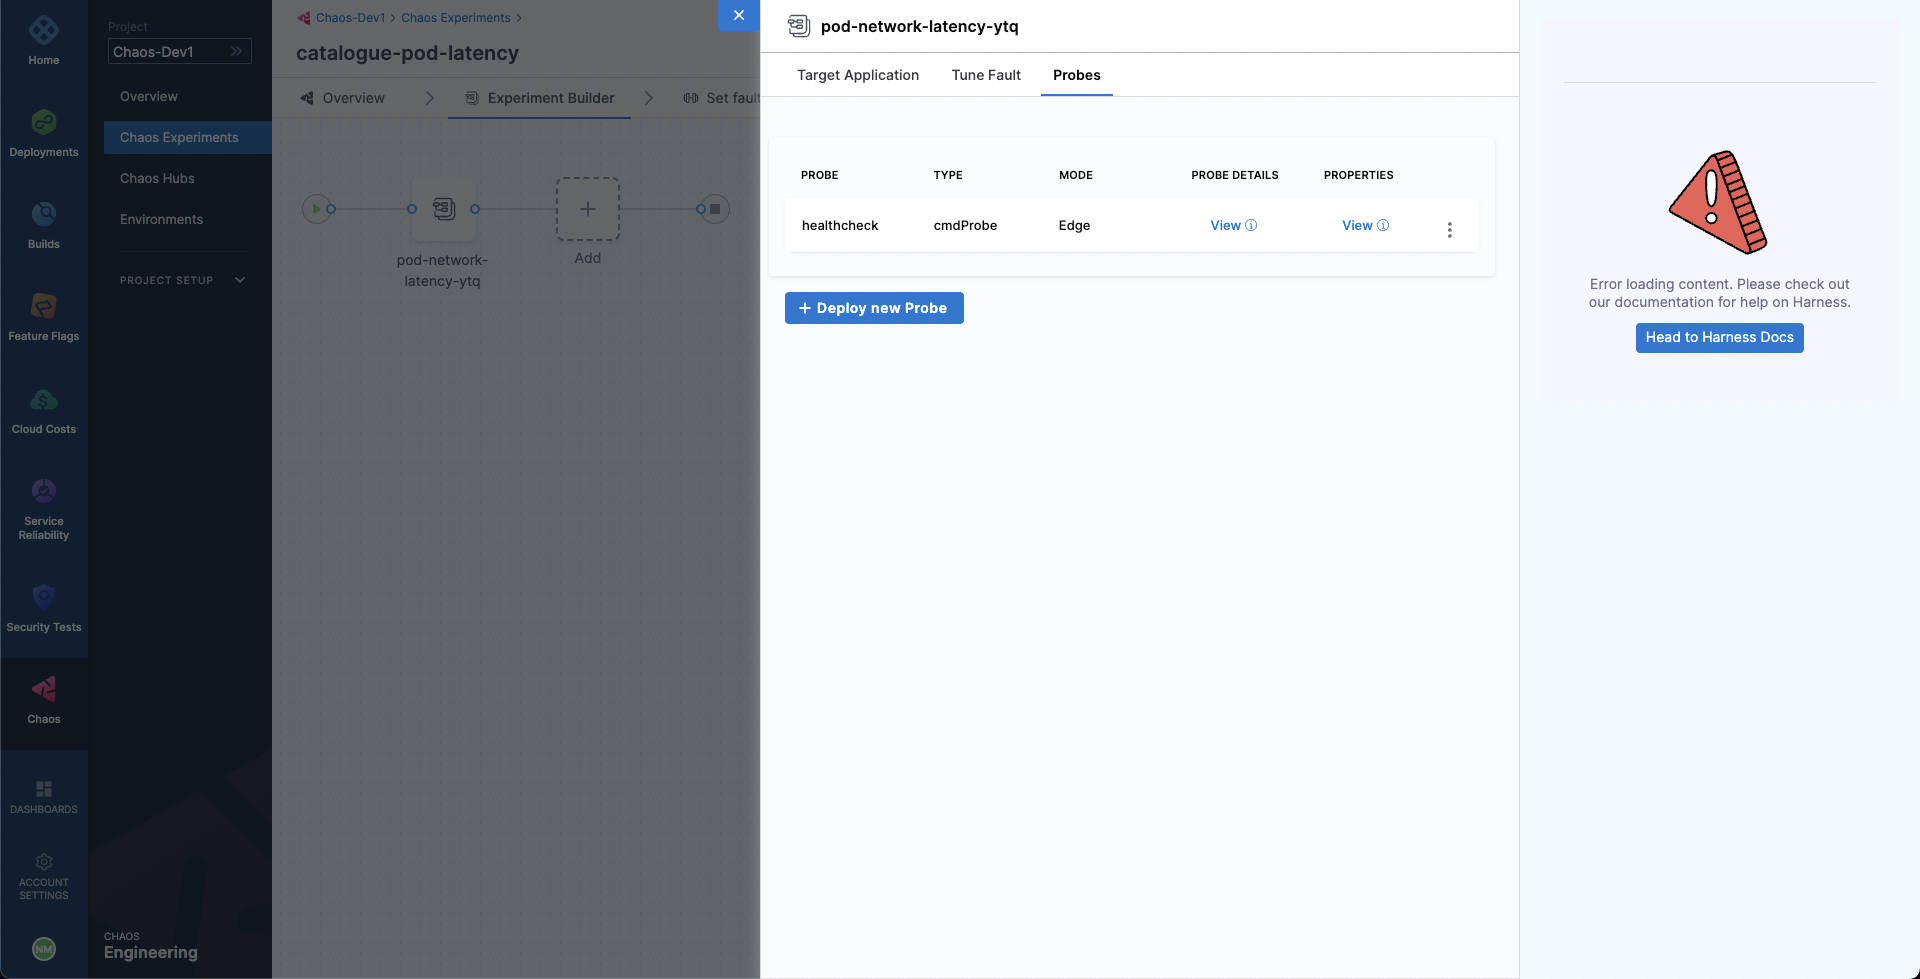Open Environments in side menu
Image resolution: width=1920 pixels, height=979 pixels.
(161, 219)
